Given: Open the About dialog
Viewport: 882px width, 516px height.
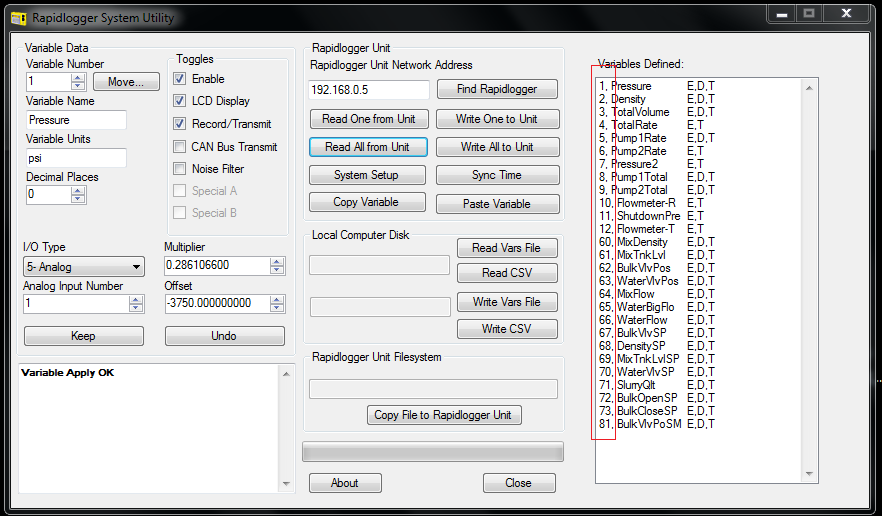Looking at the screenshot, I should (345, 483).
